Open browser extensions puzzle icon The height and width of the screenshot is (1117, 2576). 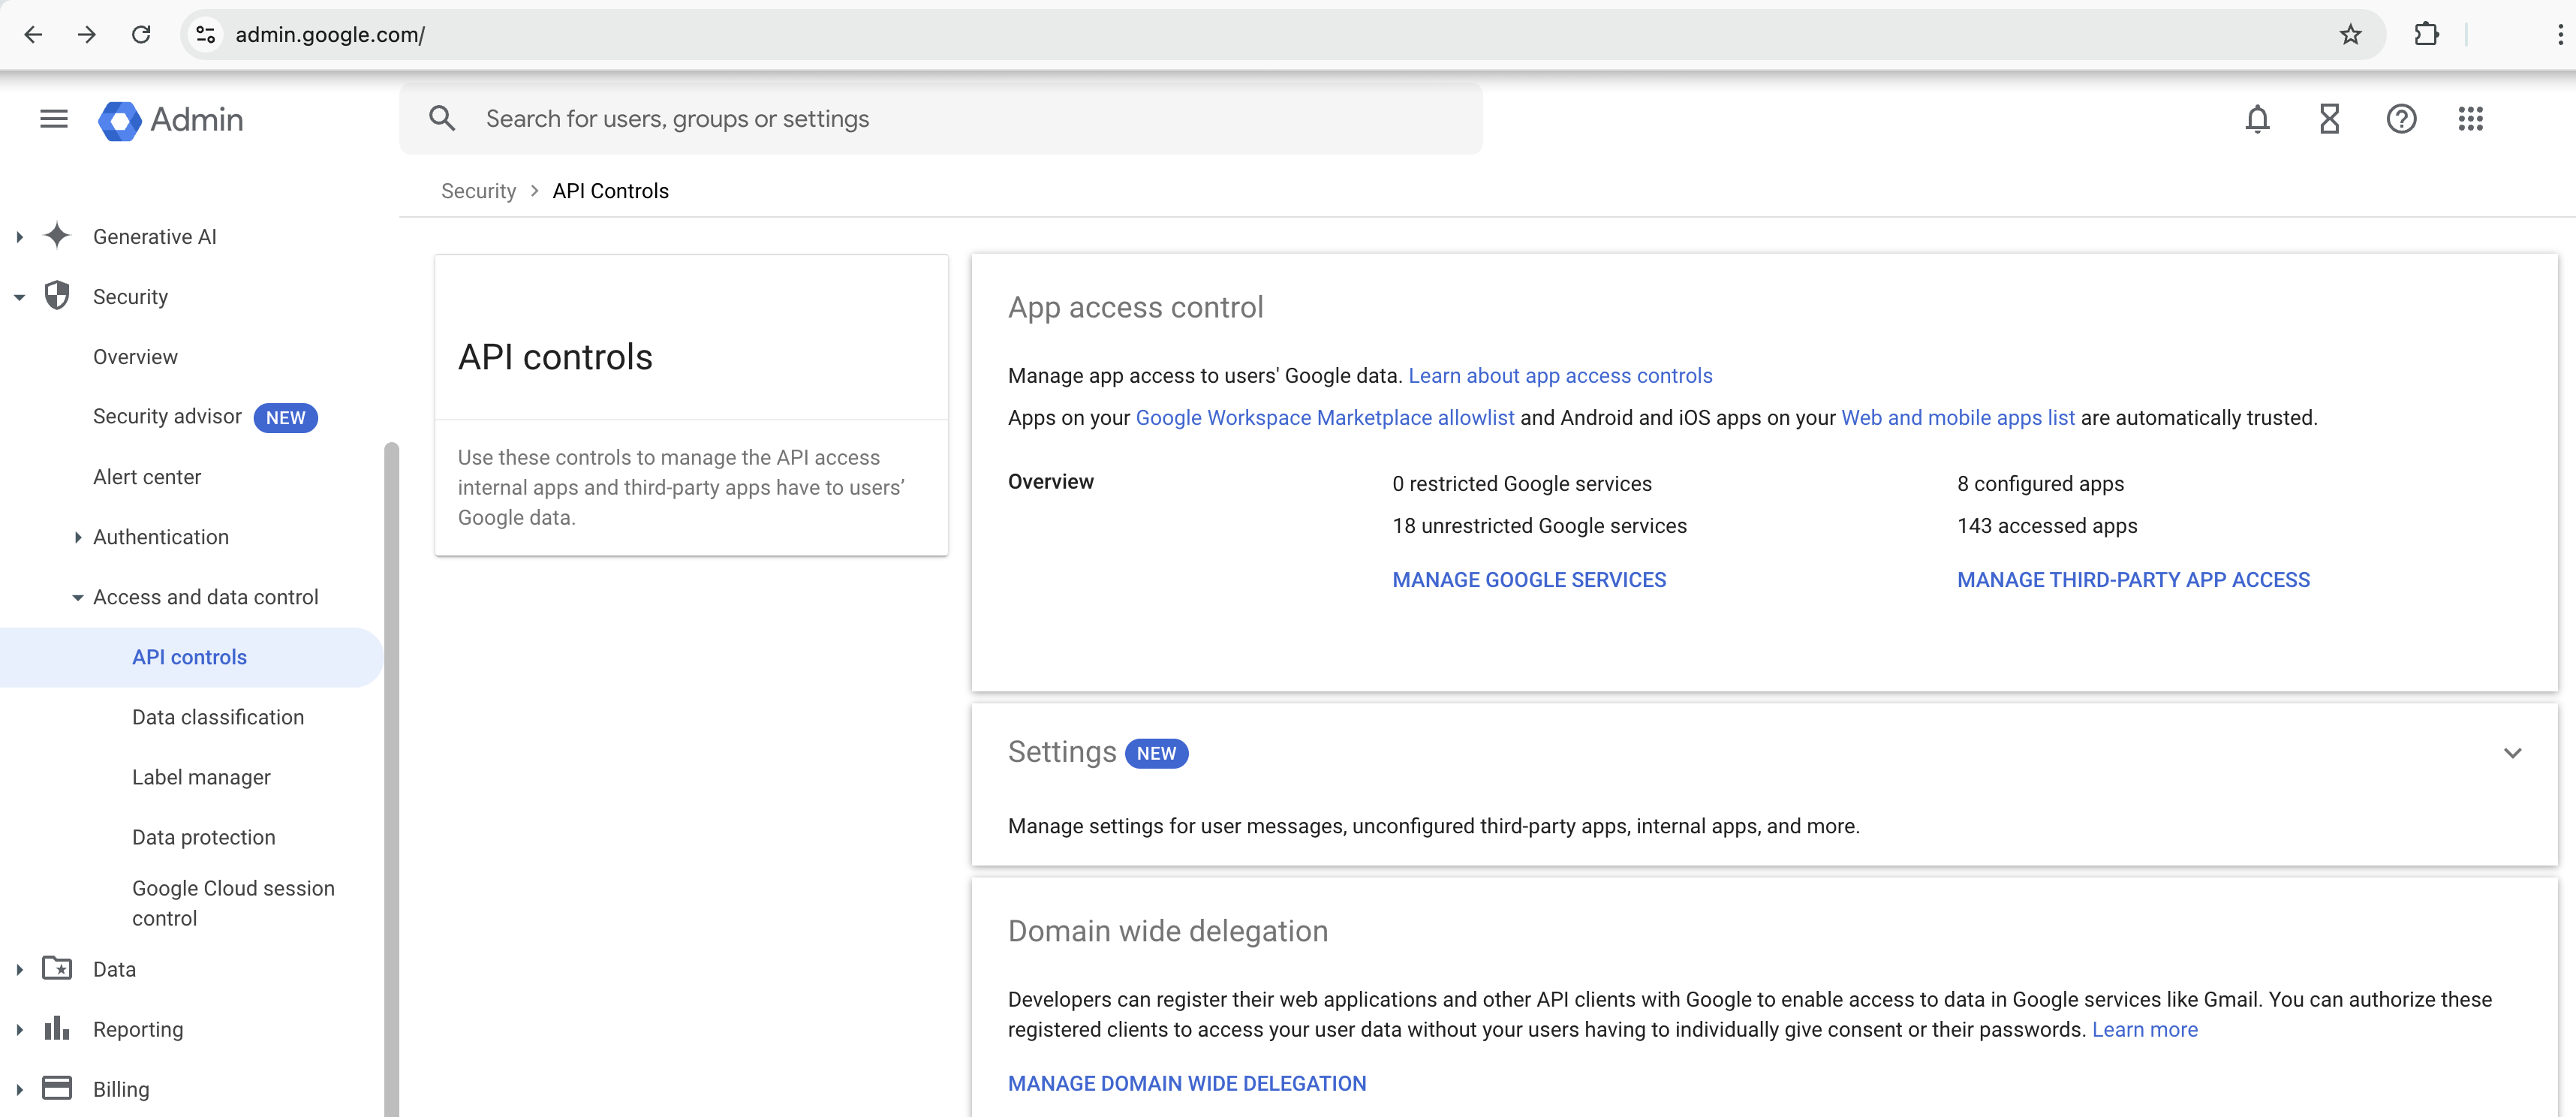[x=2425, y=35]
